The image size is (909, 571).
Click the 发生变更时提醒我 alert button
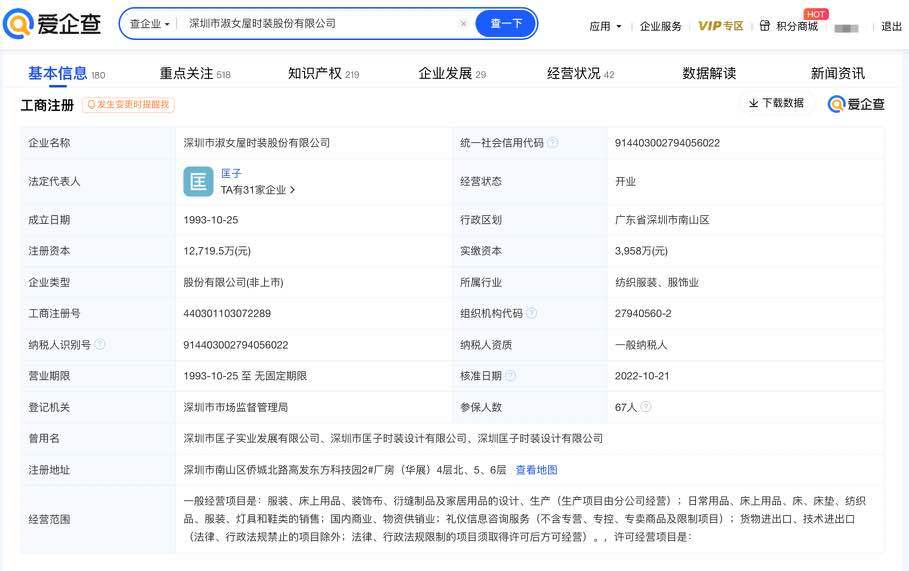(x=128, y=105)
